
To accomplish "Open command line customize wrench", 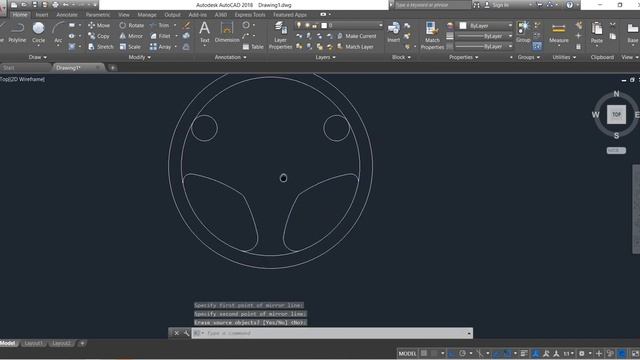I will coord(187,333).
